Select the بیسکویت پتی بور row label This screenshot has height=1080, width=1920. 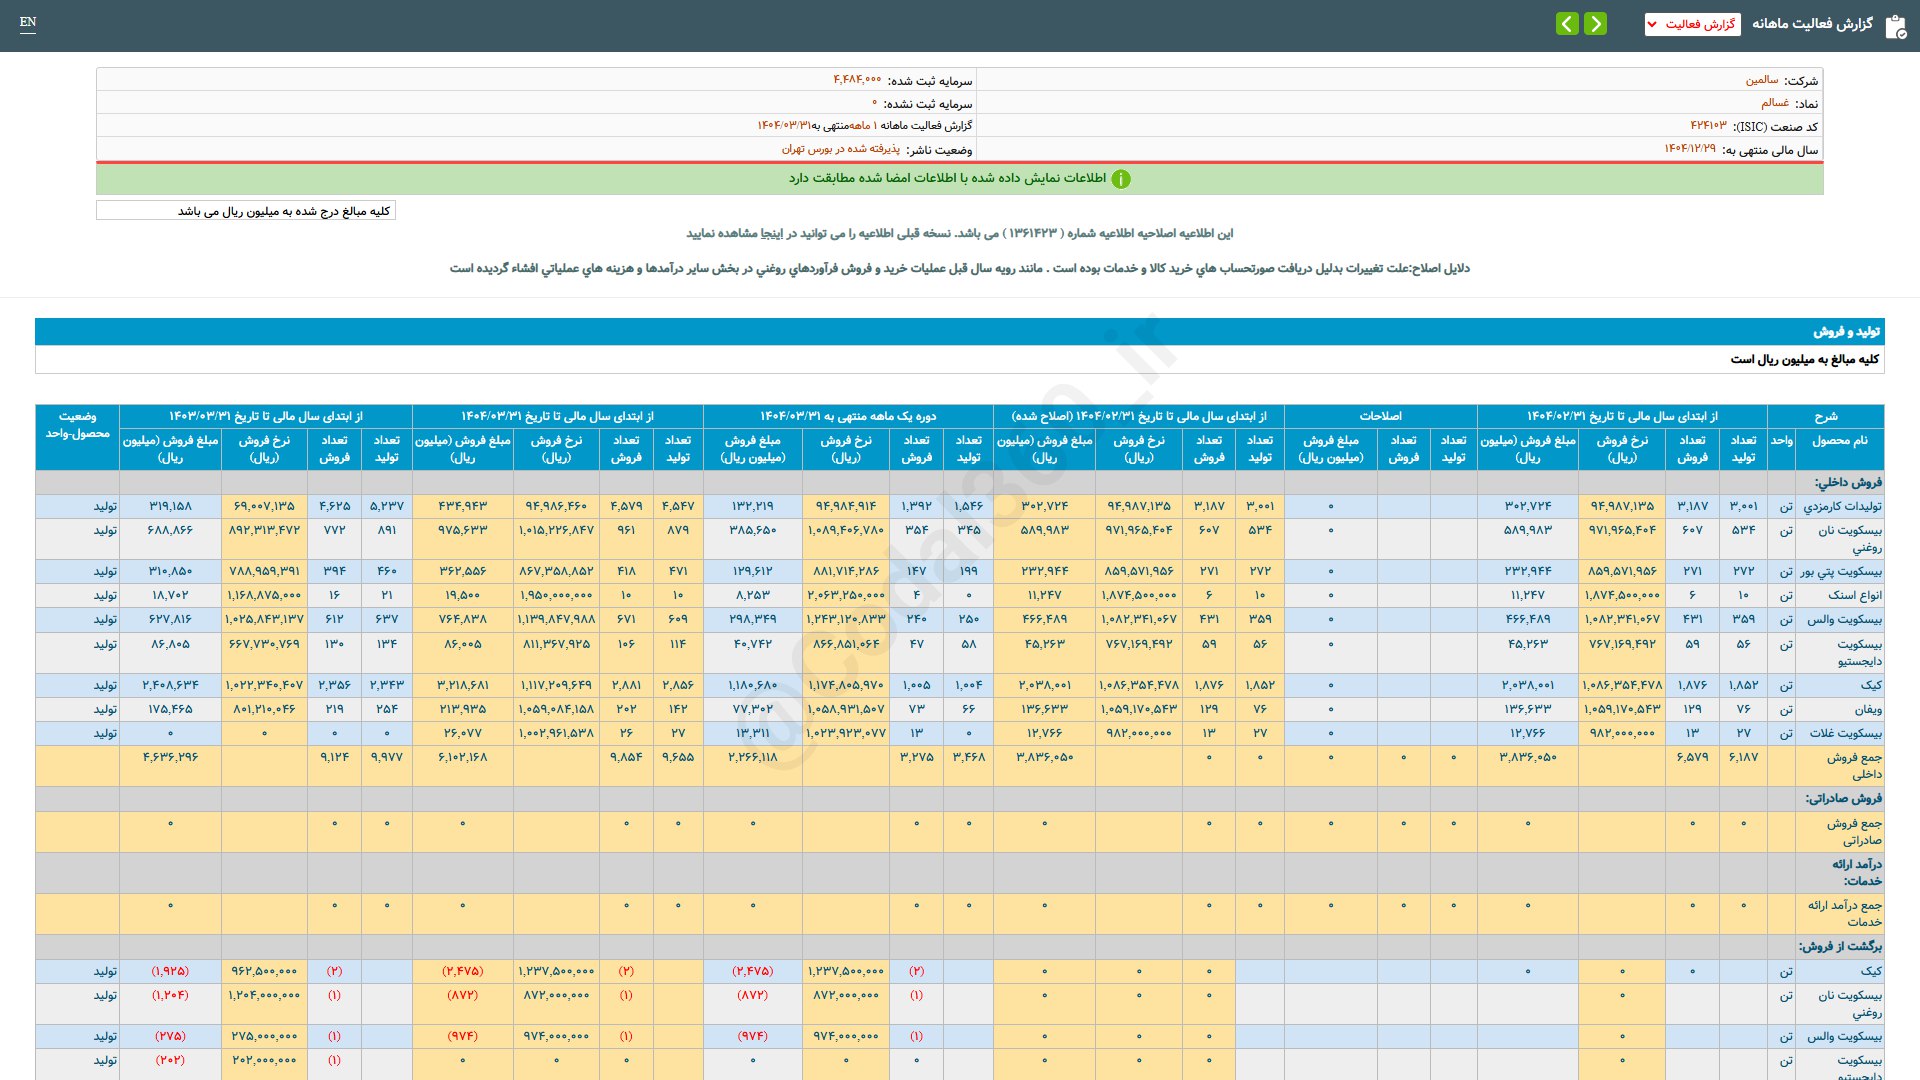[x=1841, y=572]
